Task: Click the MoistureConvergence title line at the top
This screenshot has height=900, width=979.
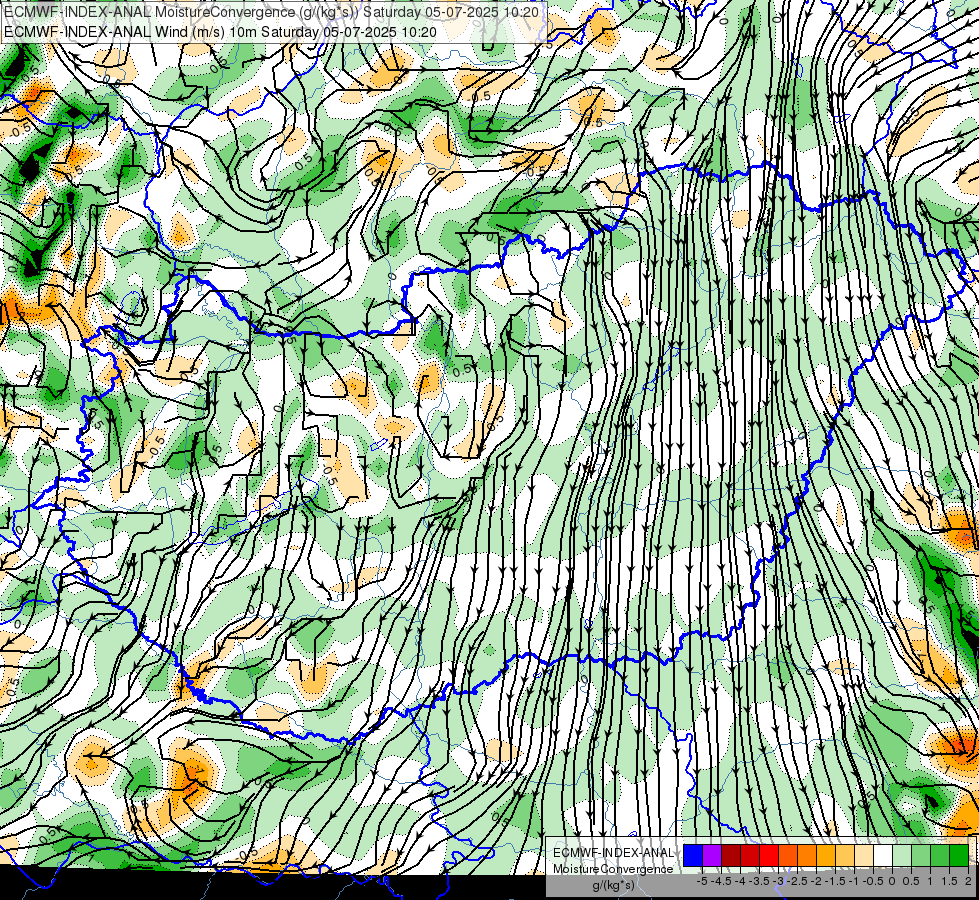Action: [x=272, y=12]
